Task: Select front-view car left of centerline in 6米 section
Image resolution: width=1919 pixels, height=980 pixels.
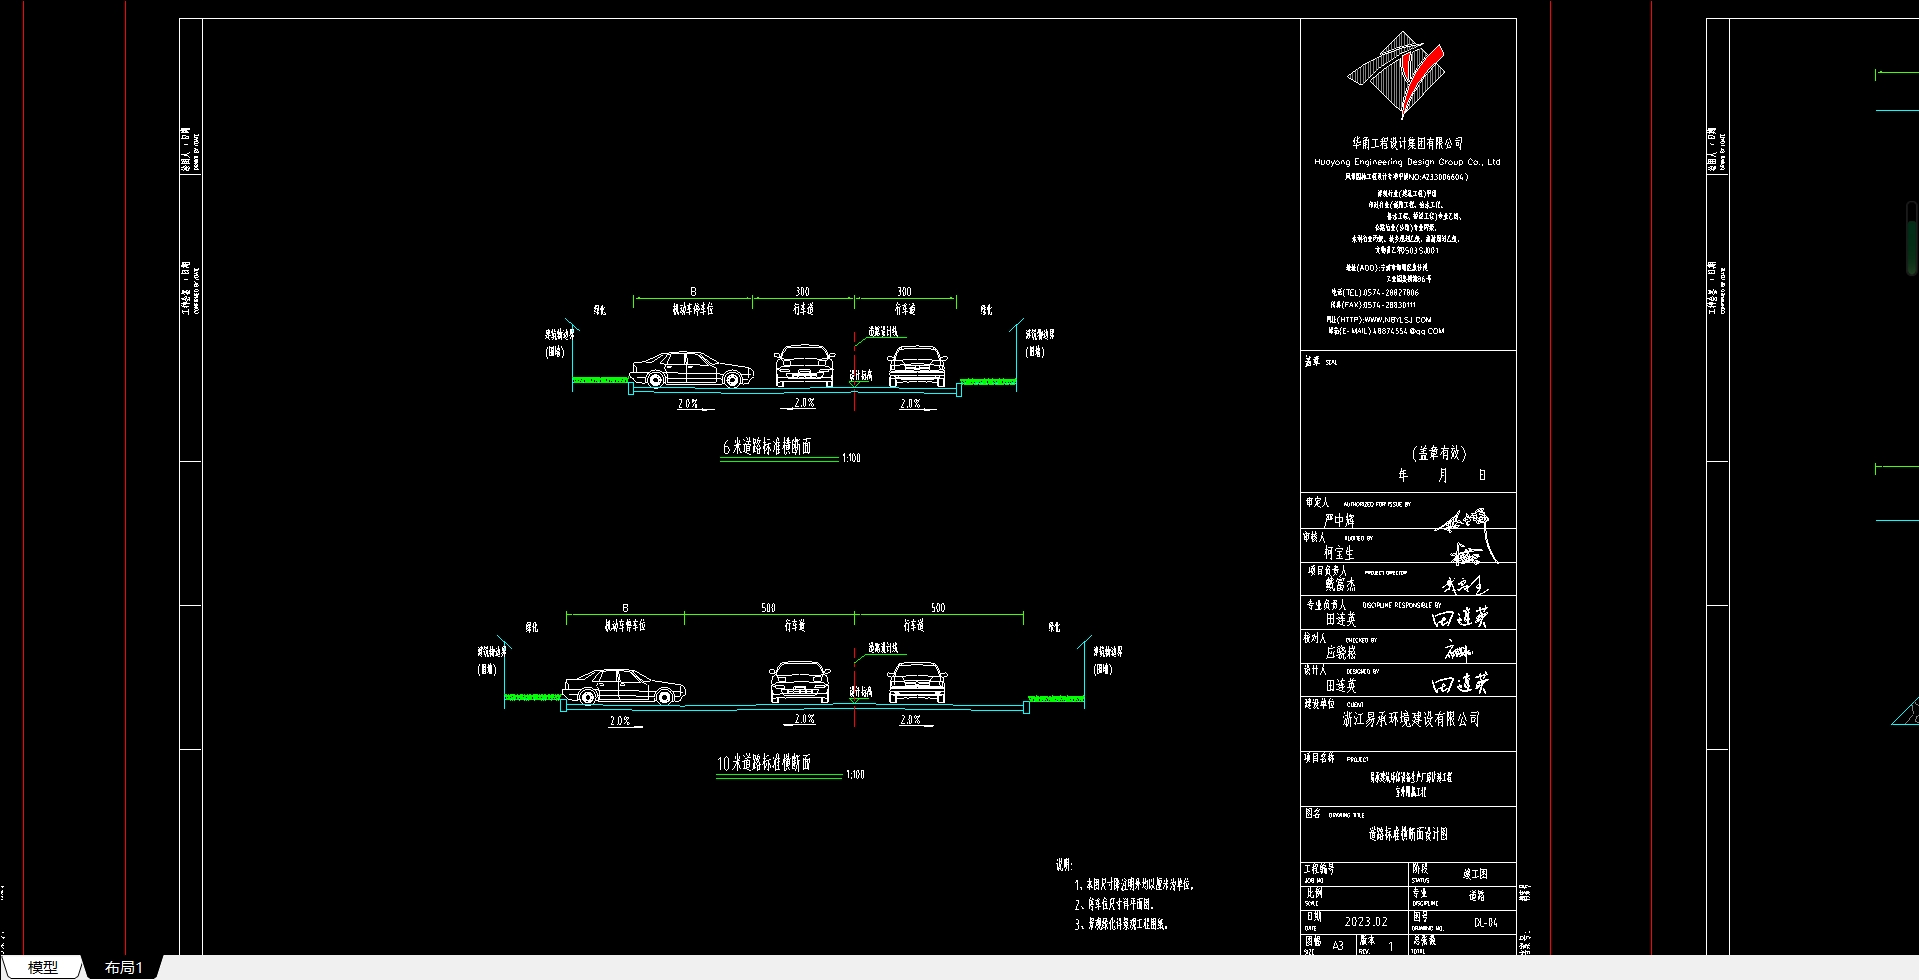Action: tap(805, 366)
